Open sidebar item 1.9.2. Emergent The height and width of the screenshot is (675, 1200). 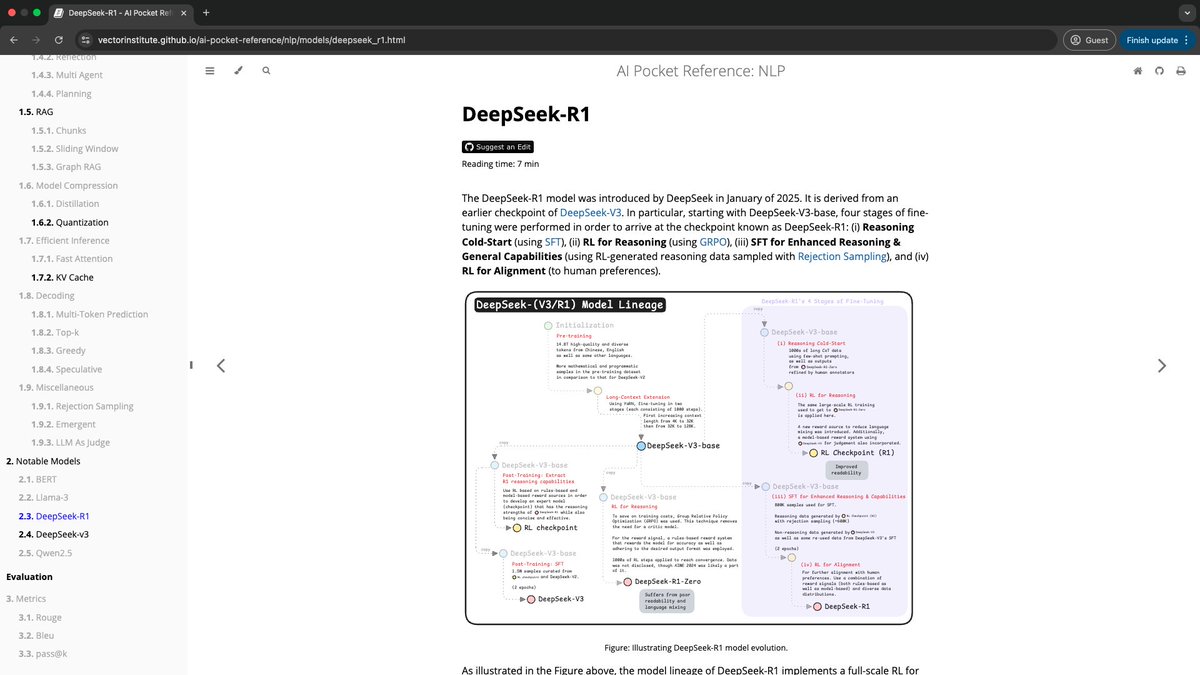point(62,424)
